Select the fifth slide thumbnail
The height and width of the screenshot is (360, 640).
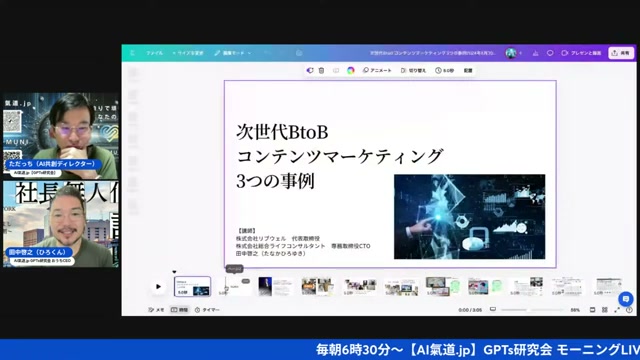click(360, 287)
